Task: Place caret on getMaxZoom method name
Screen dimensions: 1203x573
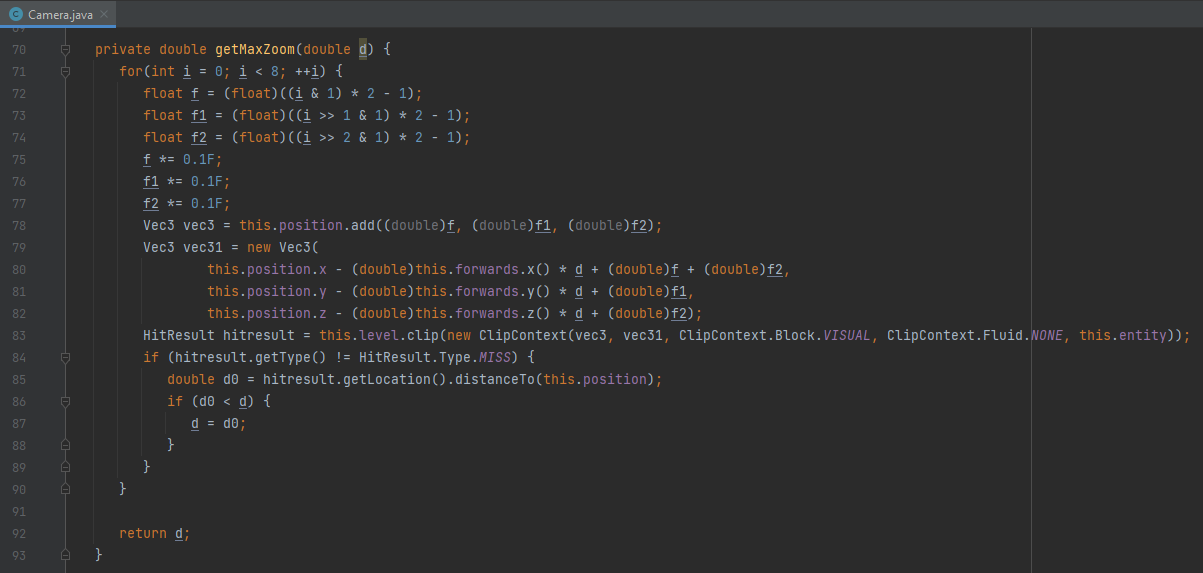Action: 254,49
